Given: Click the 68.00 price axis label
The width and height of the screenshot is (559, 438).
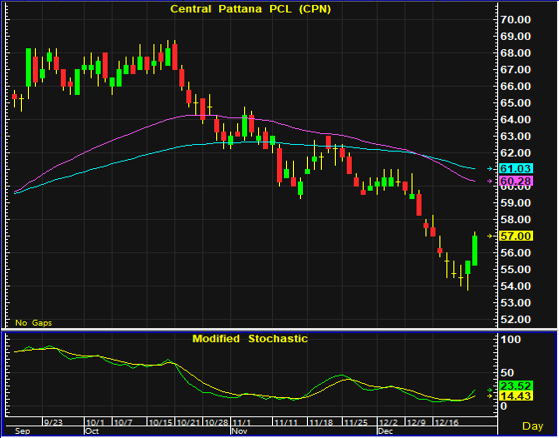Looking at the screenshot, I should point(516,53).
